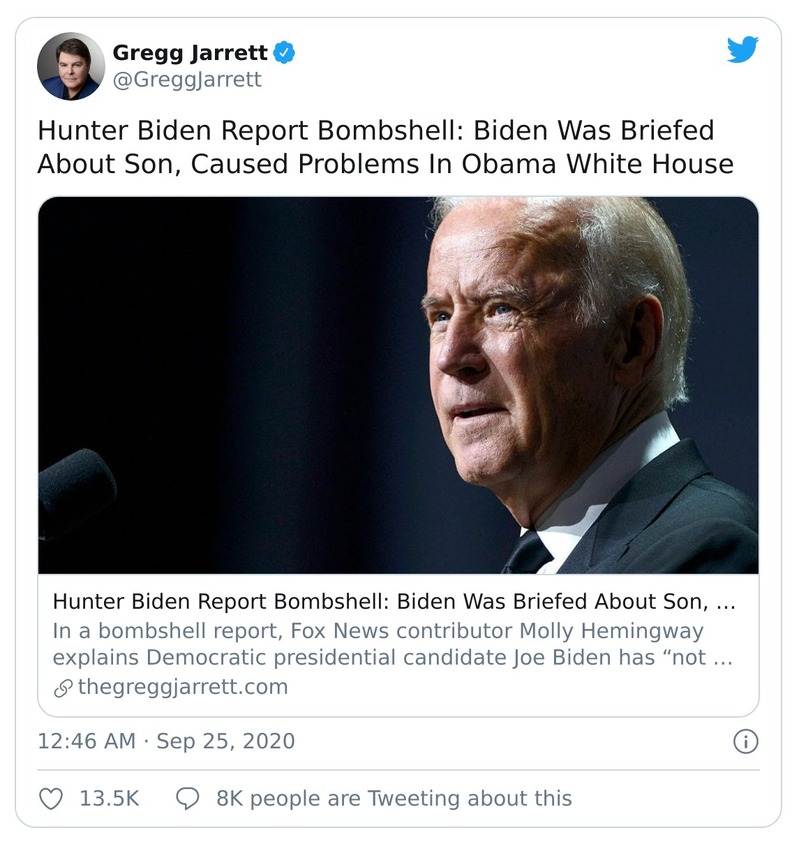Viewport: 799px width, 844px height.
Task: Open the article photo of the card
Action: coord(398,385)
